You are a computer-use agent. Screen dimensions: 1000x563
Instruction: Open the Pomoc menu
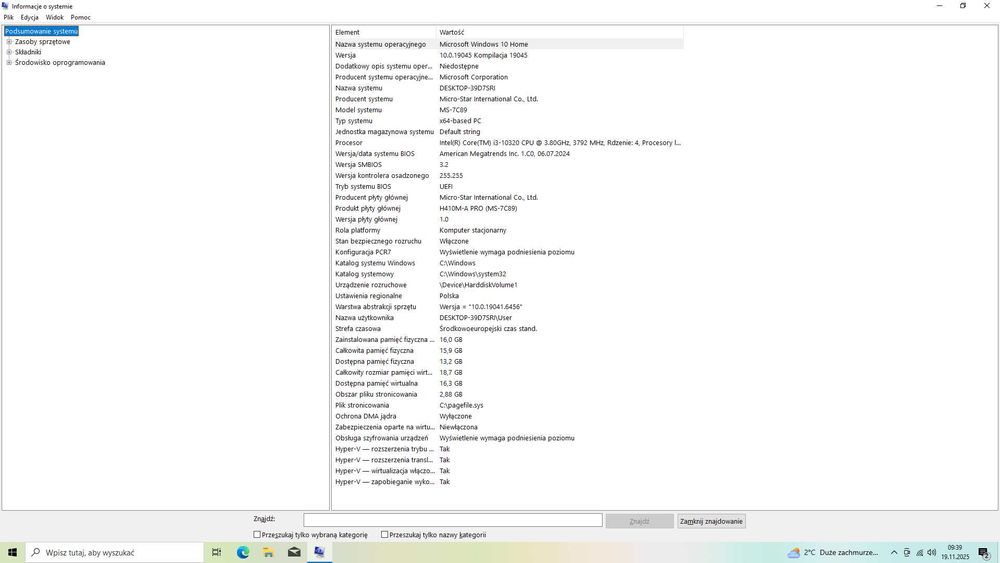(80, 17)
